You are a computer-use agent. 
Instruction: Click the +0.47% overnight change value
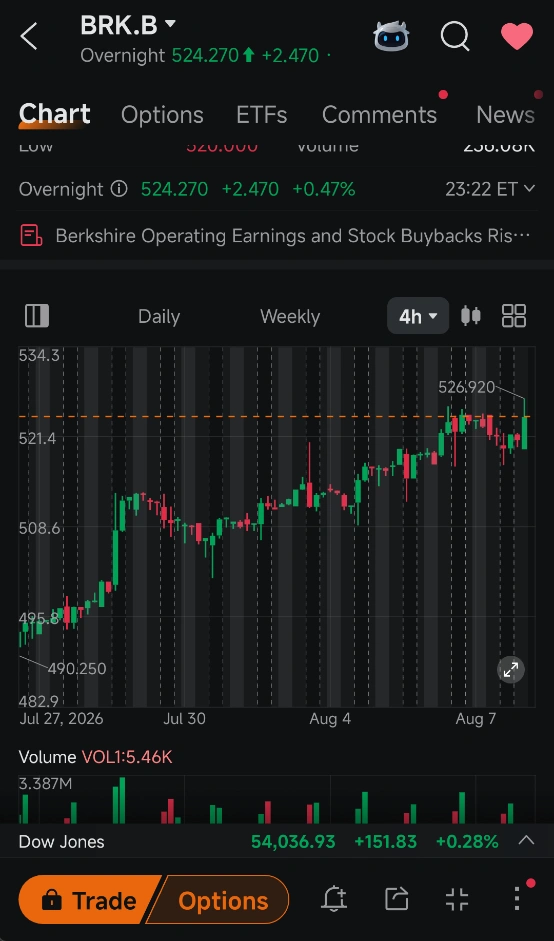click(324, 189)
